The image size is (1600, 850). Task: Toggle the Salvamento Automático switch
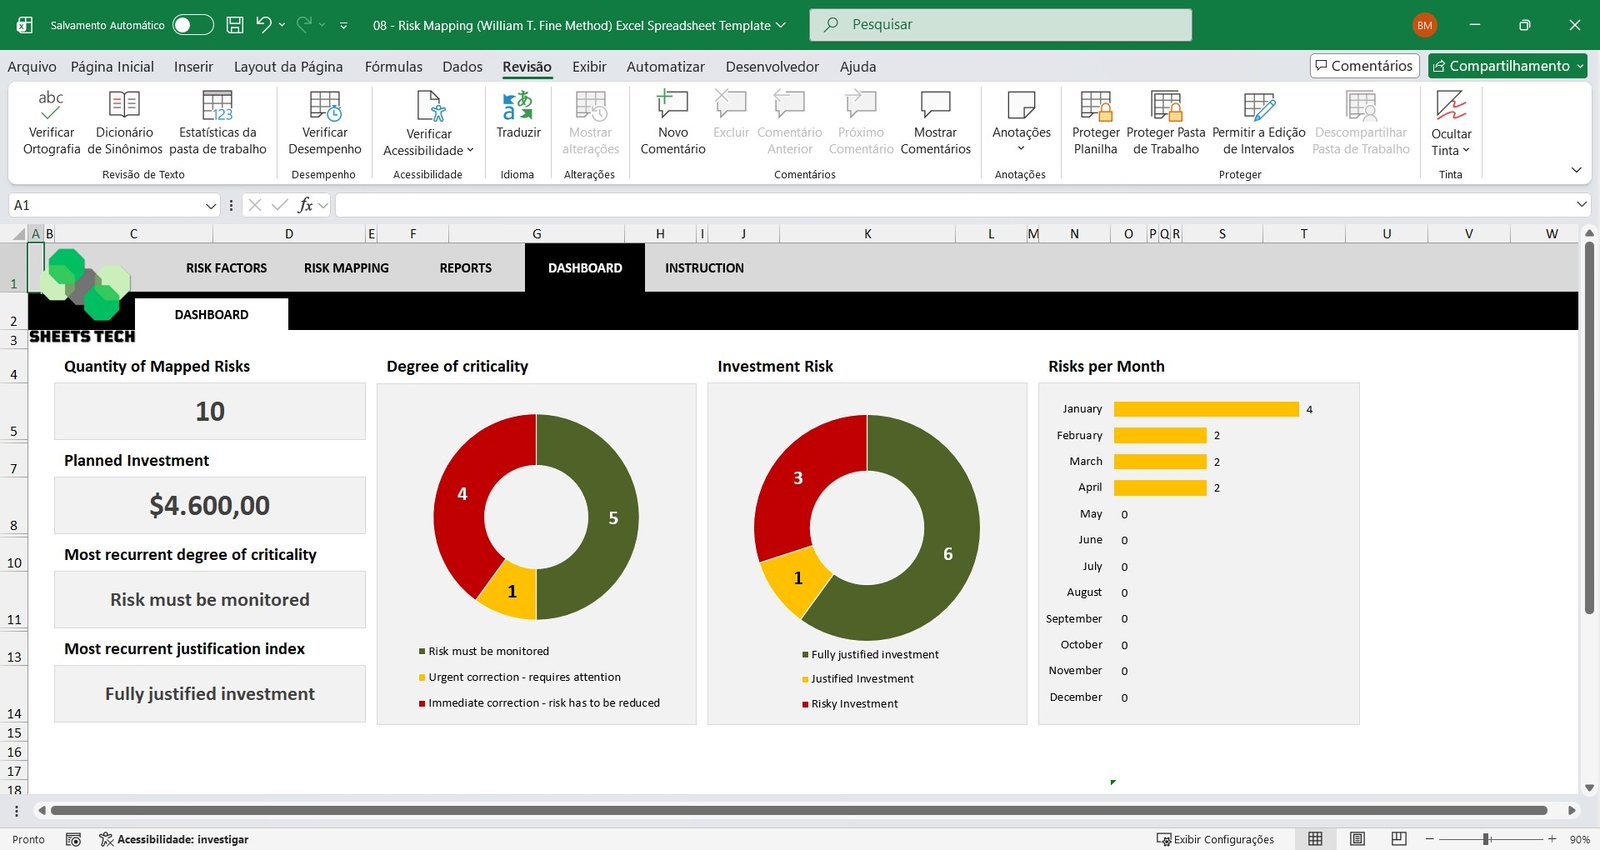point(193,25)
